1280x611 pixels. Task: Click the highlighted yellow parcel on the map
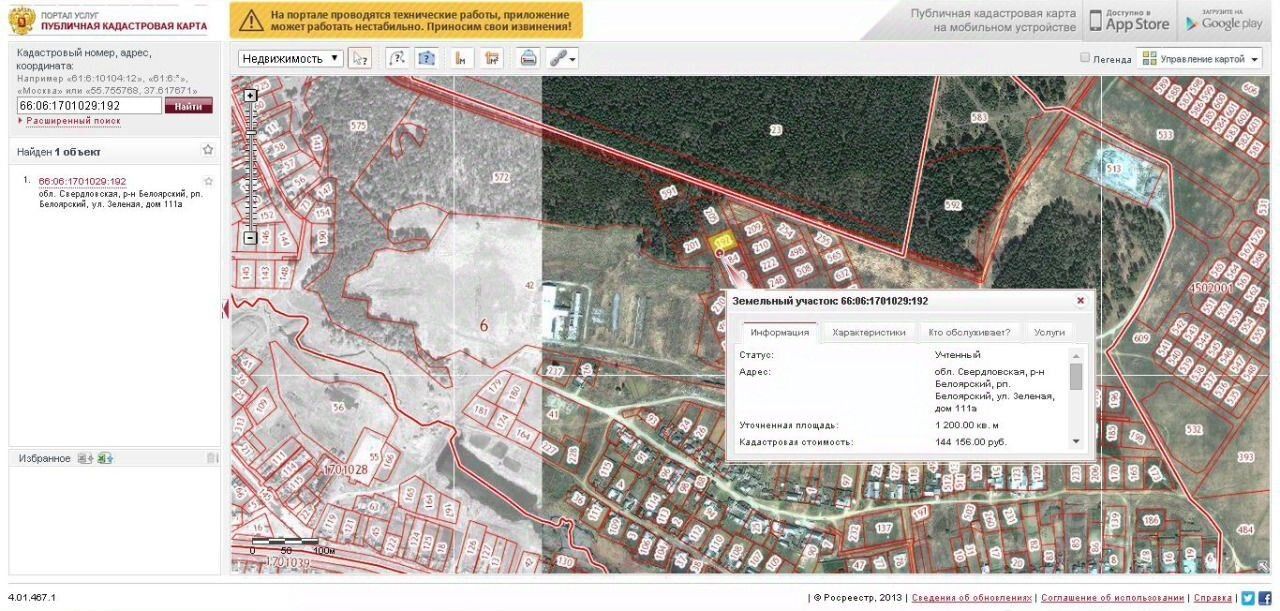[723, 242]
